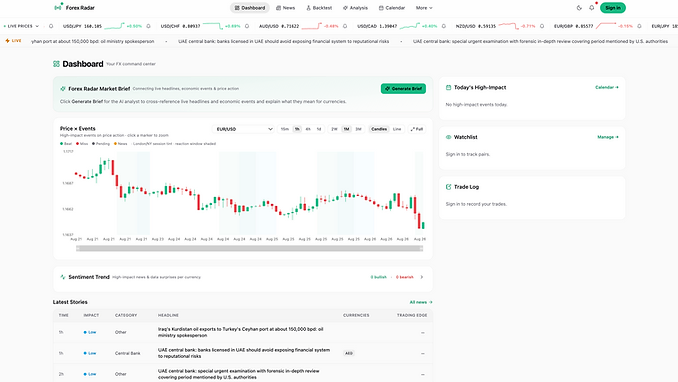Click the Dashboard heading grid icon
The width and height of the screenshot is (678, 382).
click(x=56, y=64)
